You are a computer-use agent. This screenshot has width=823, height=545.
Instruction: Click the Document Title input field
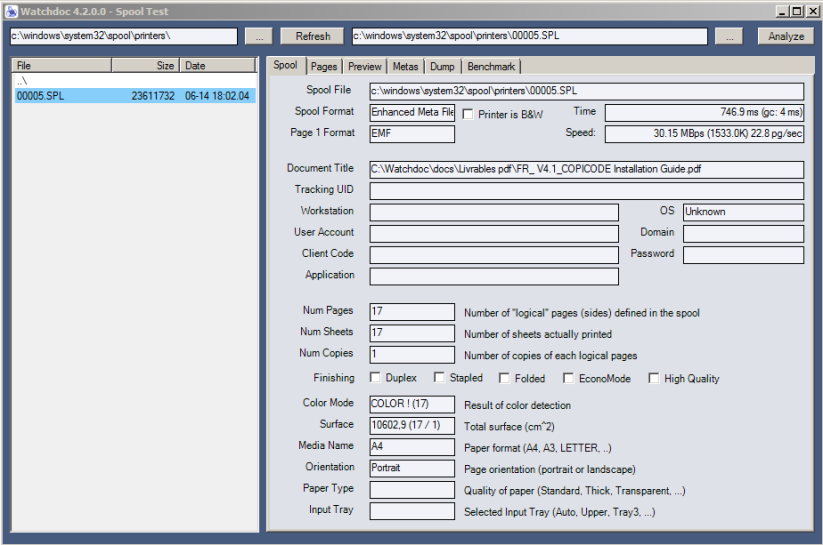pos(586,169)
